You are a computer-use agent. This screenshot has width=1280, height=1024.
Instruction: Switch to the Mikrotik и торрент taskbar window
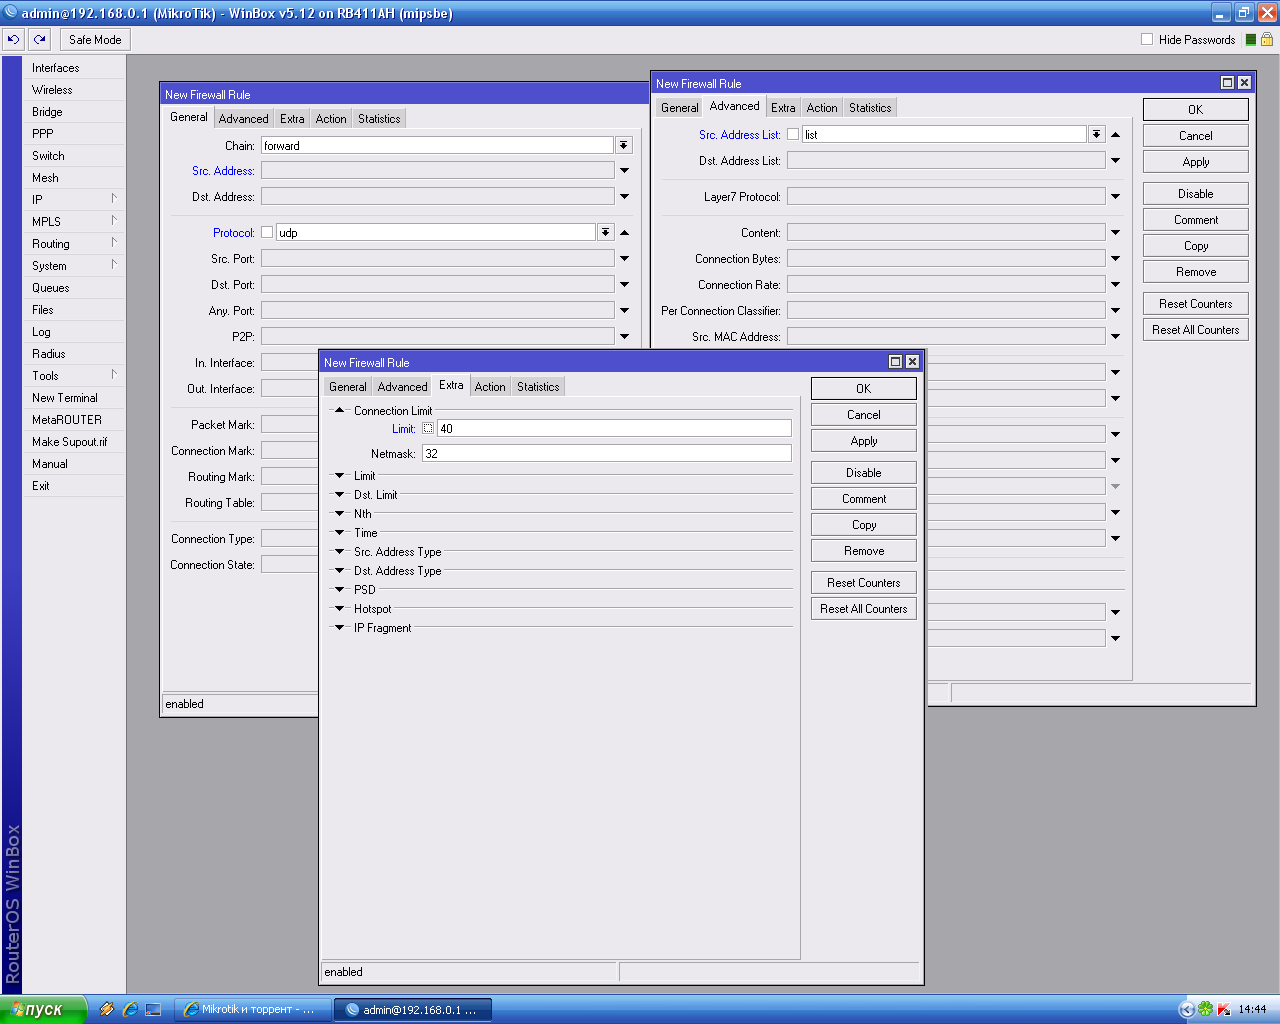pos(252,1010)
